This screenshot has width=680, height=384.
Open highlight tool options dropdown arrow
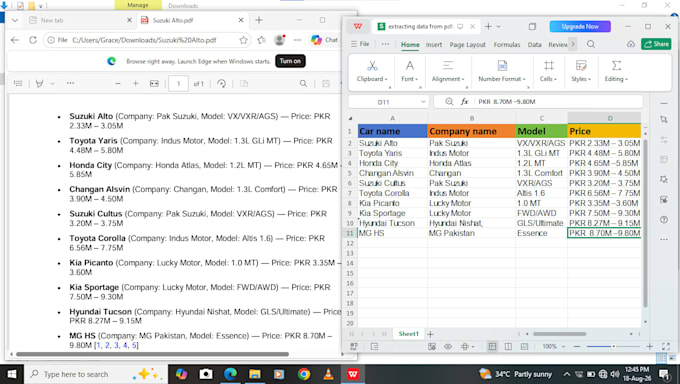pos(52,83)
